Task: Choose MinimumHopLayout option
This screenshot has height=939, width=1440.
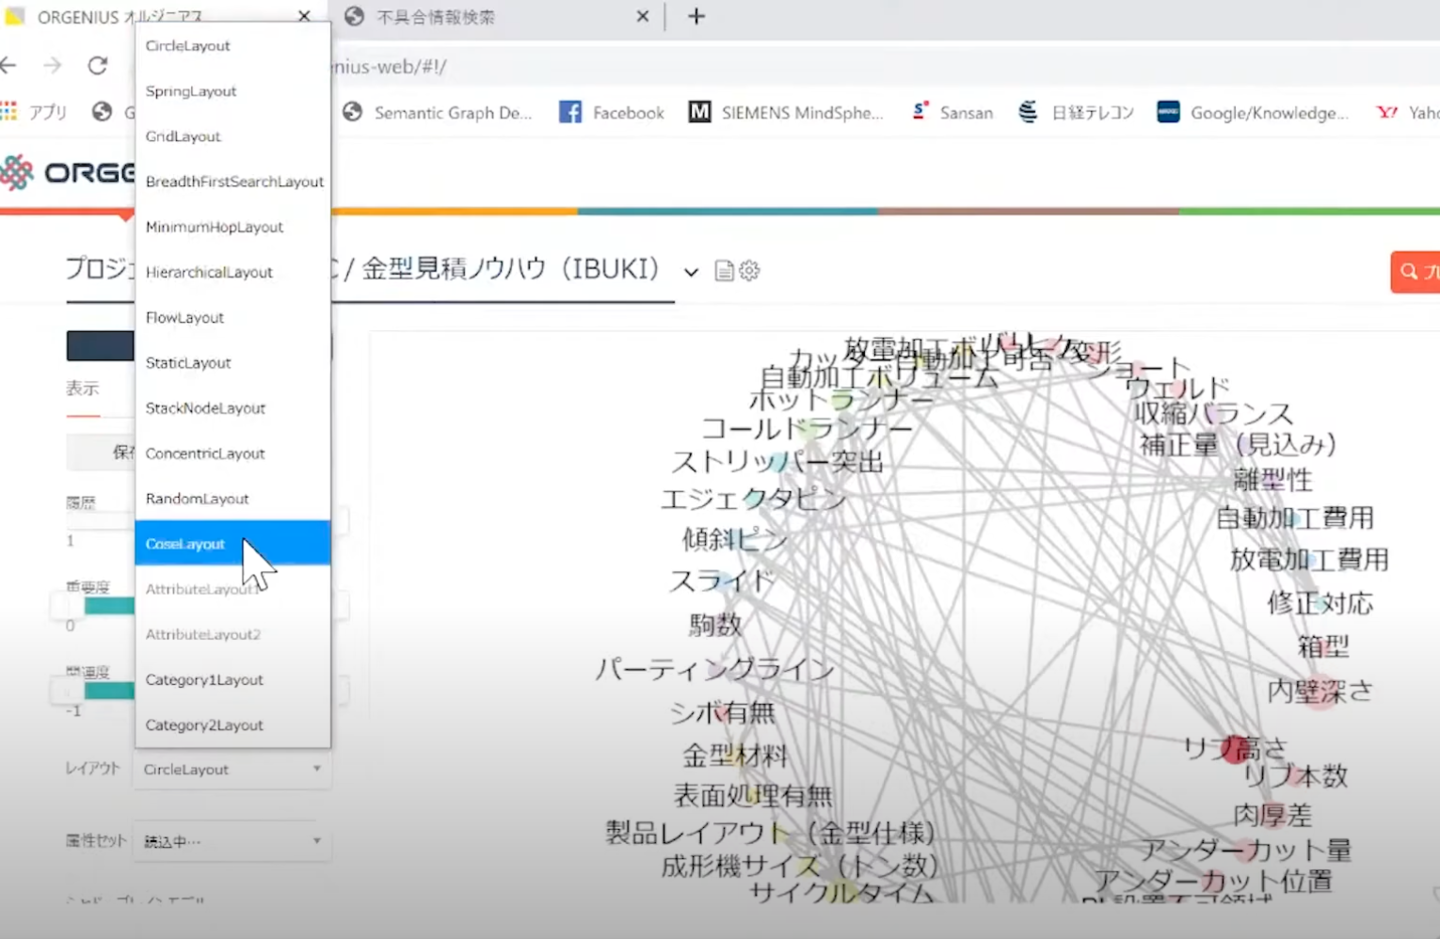Action: click(233, 227)
